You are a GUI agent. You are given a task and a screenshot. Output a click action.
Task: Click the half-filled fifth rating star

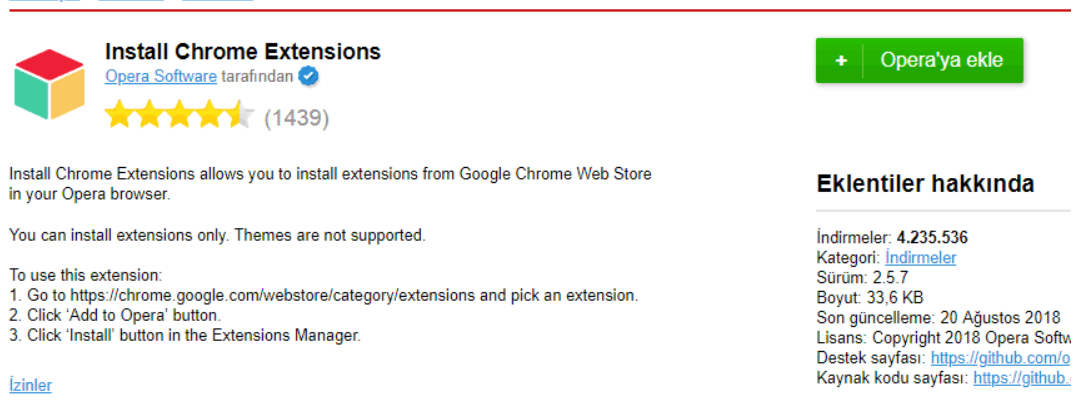[x=240, y=116]
